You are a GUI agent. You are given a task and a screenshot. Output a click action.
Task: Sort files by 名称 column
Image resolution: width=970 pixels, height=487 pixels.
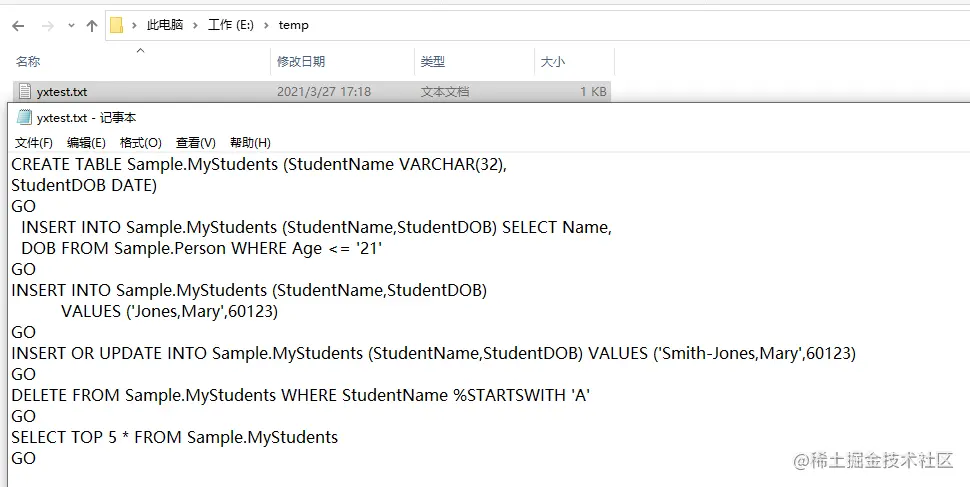[x=28, y=61]
